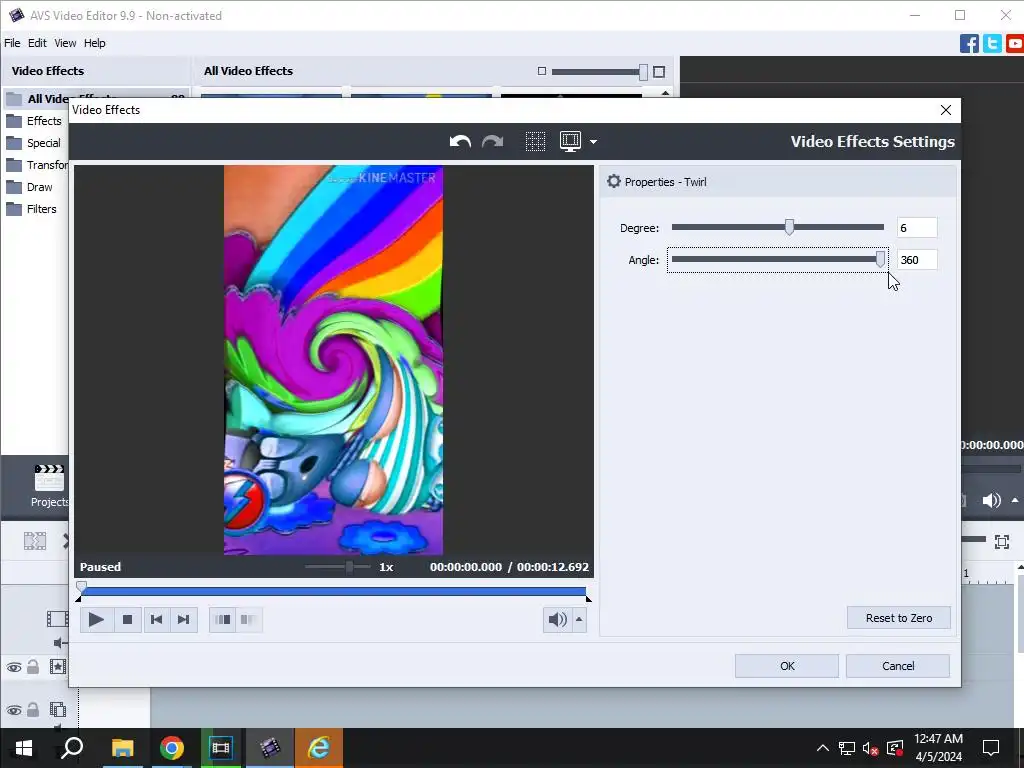
Task: Select the Effects folder in sidebar
Action: pyautogui.click(x=35, y=121)
